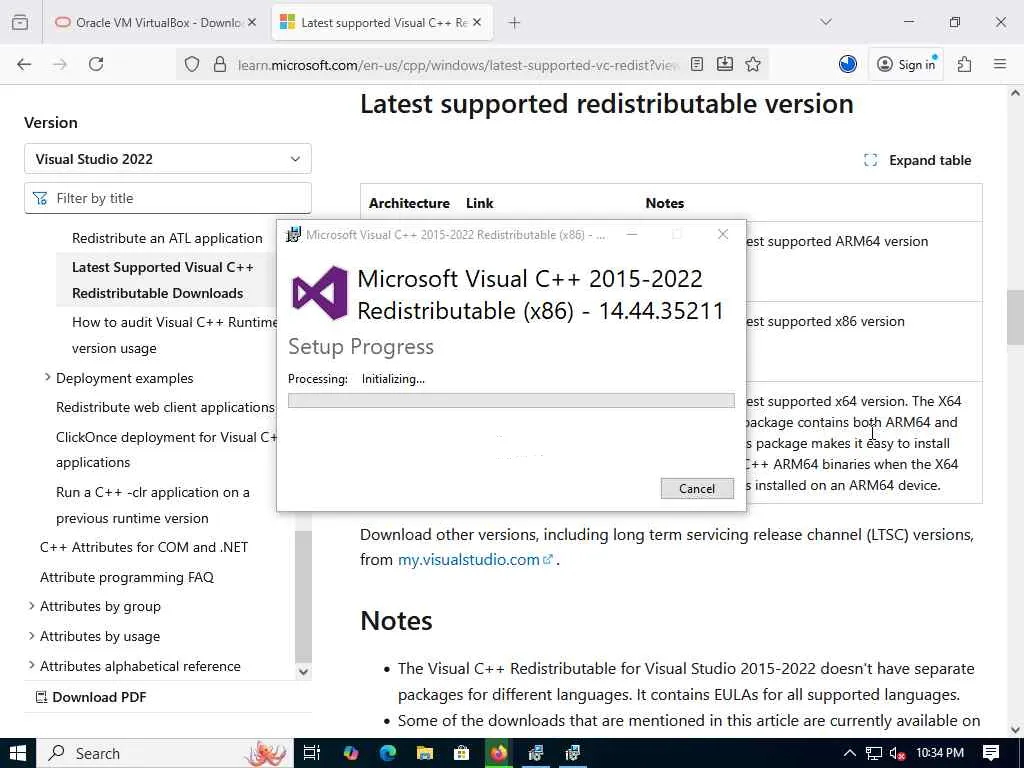Open Firefox View icon at tab bar start
This screenshot has width=1024, height=768.
(x=20, y=23)
